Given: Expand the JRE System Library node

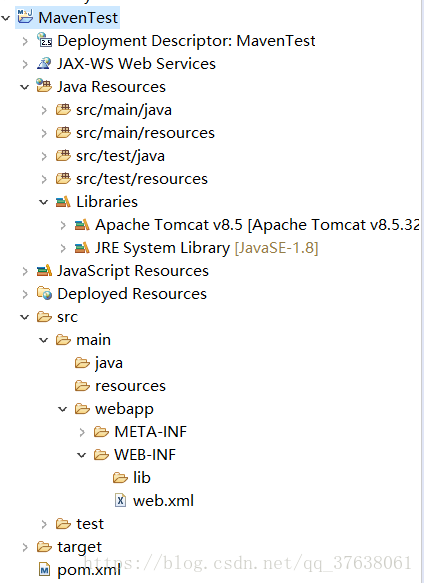Looking at the screenshot, I should 63,248.
